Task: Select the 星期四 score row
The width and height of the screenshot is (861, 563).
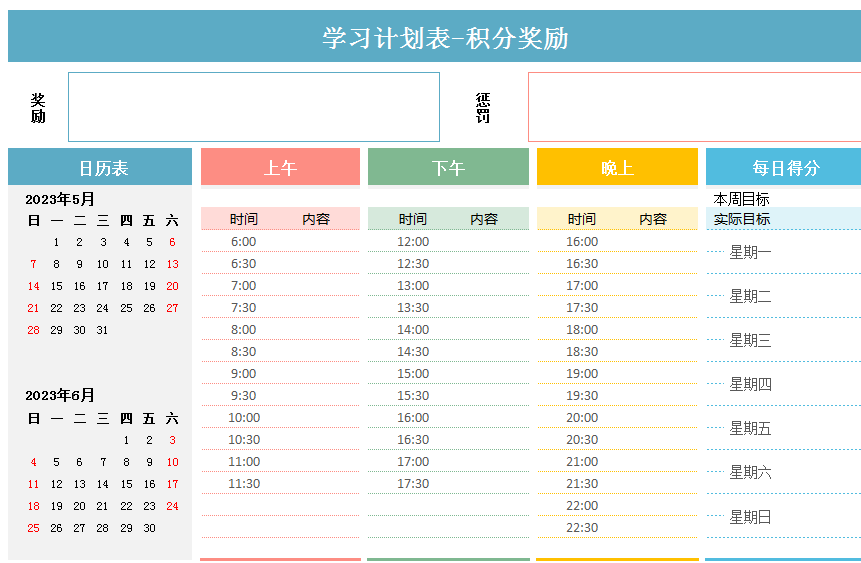Action: 784,384
